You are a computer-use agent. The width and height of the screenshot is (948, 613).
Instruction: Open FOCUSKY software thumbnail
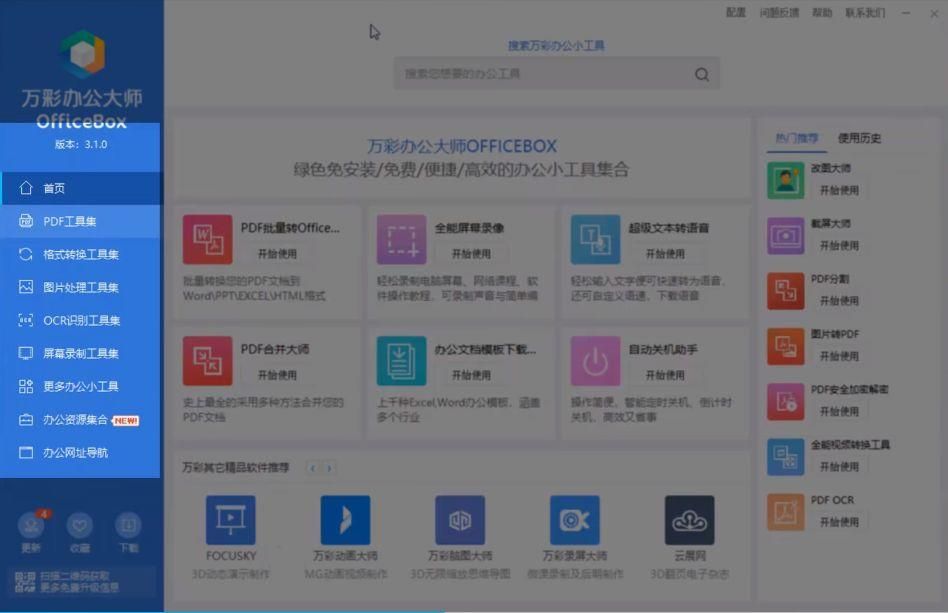[x=230, y=520]
